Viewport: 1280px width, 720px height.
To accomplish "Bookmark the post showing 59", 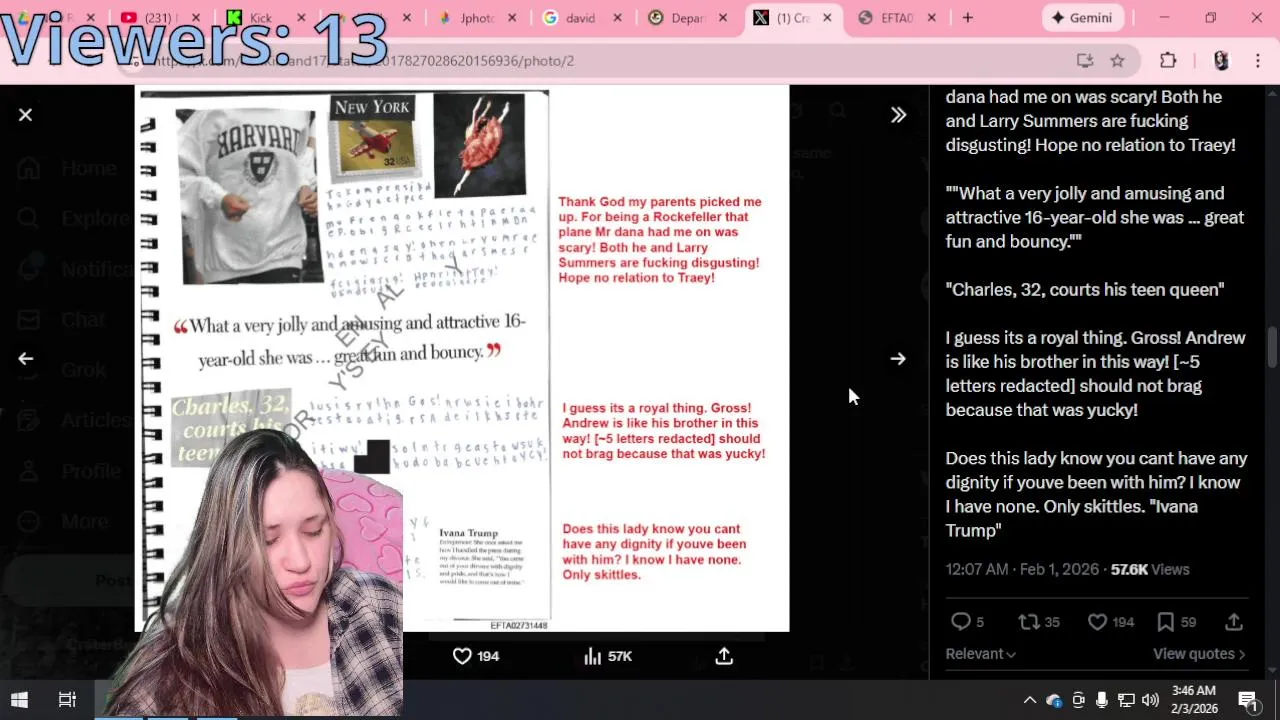I will (x=1176, y=622).
